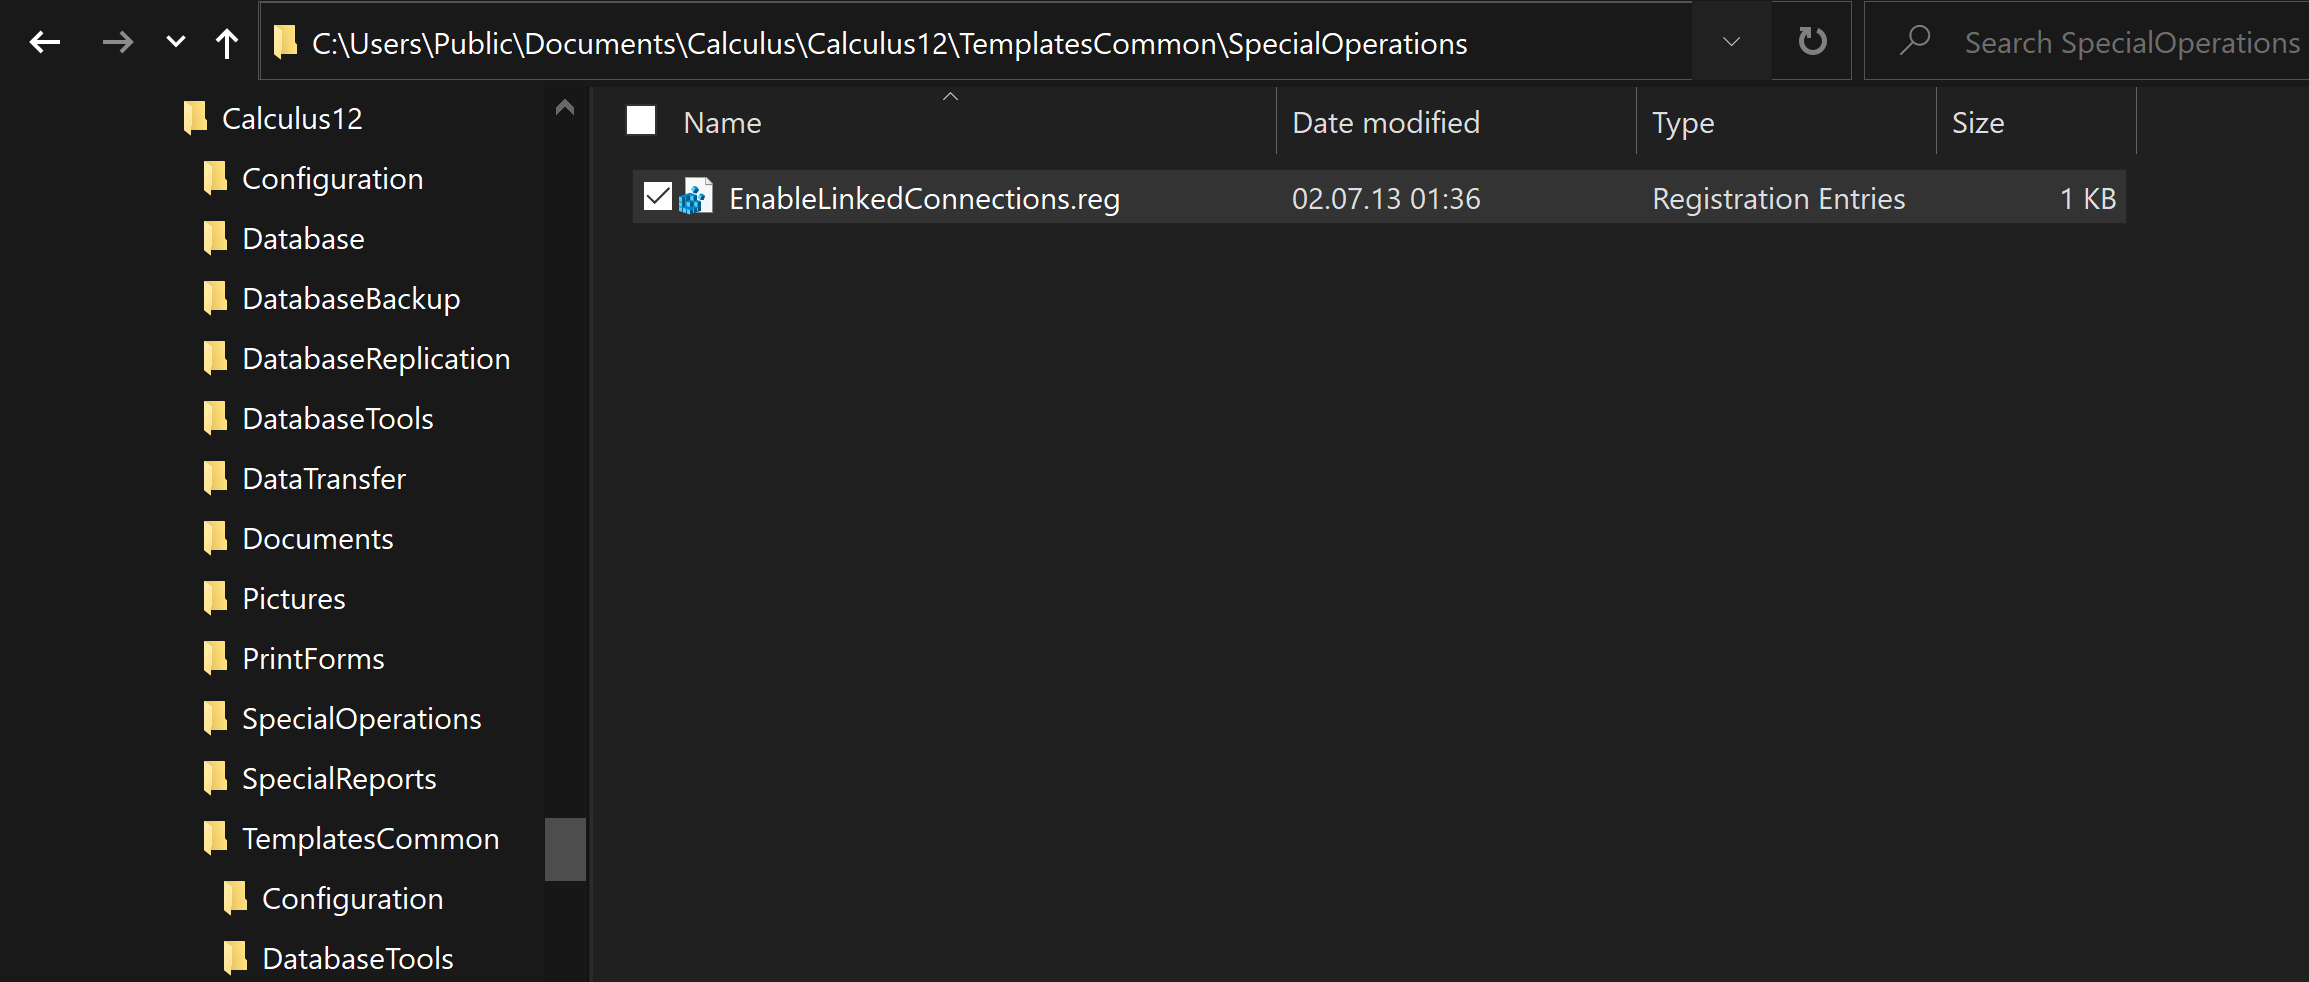Sort files by Date modified column
2309x982 pixels.
tap(1385, 122)
